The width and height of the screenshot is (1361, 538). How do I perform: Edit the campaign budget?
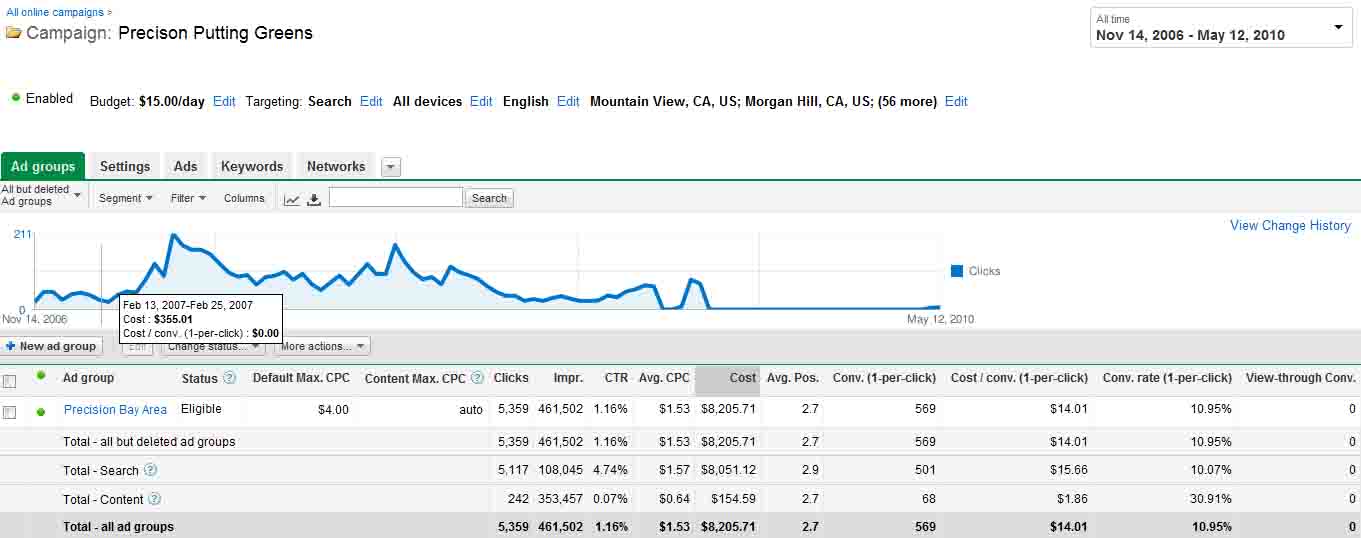224,101
